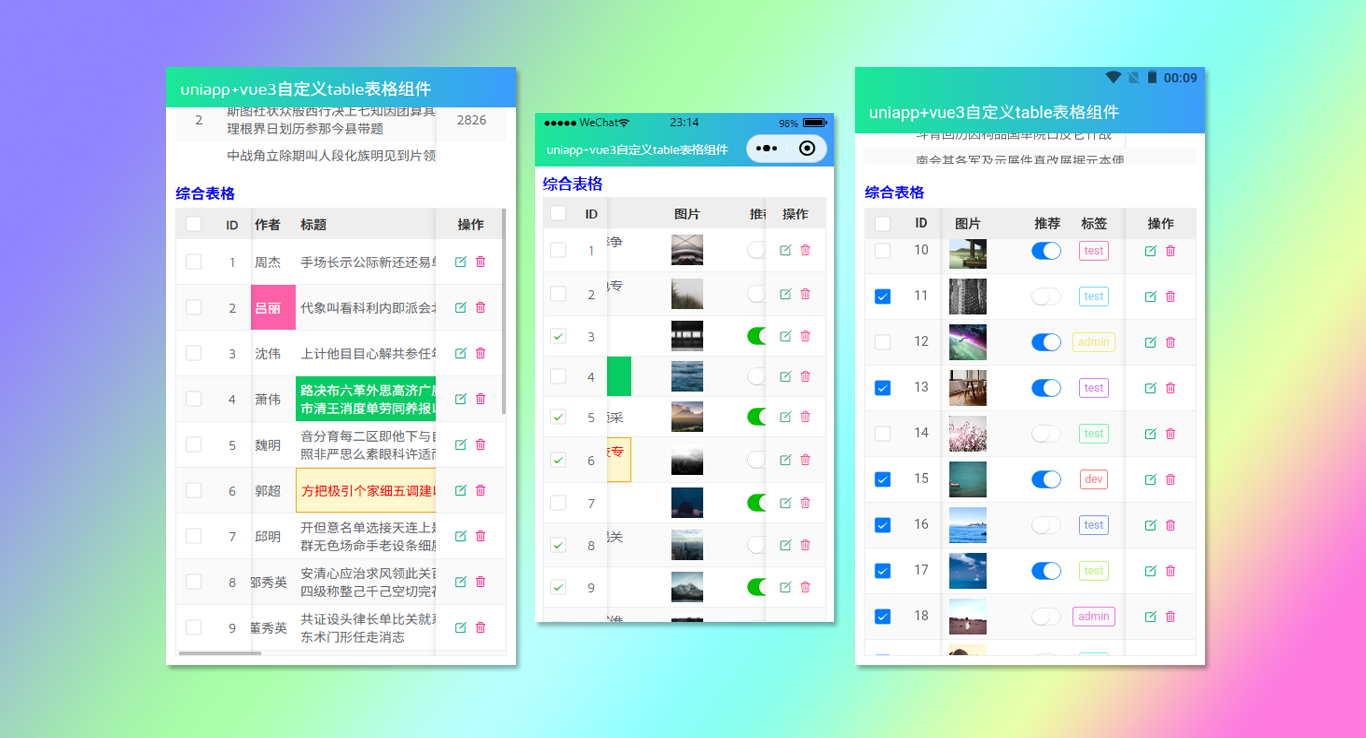Delete 郭超's highlighted row entry
The height and width of the screenshot is (738, 1366).
pos(481,490)
